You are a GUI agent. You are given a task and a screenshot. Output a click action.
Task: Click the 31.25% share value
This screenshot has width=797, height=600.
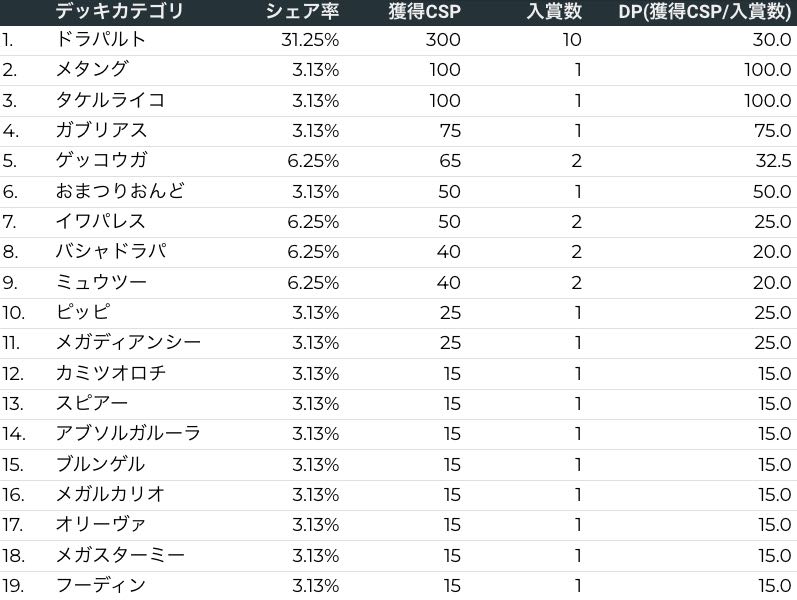310,40
